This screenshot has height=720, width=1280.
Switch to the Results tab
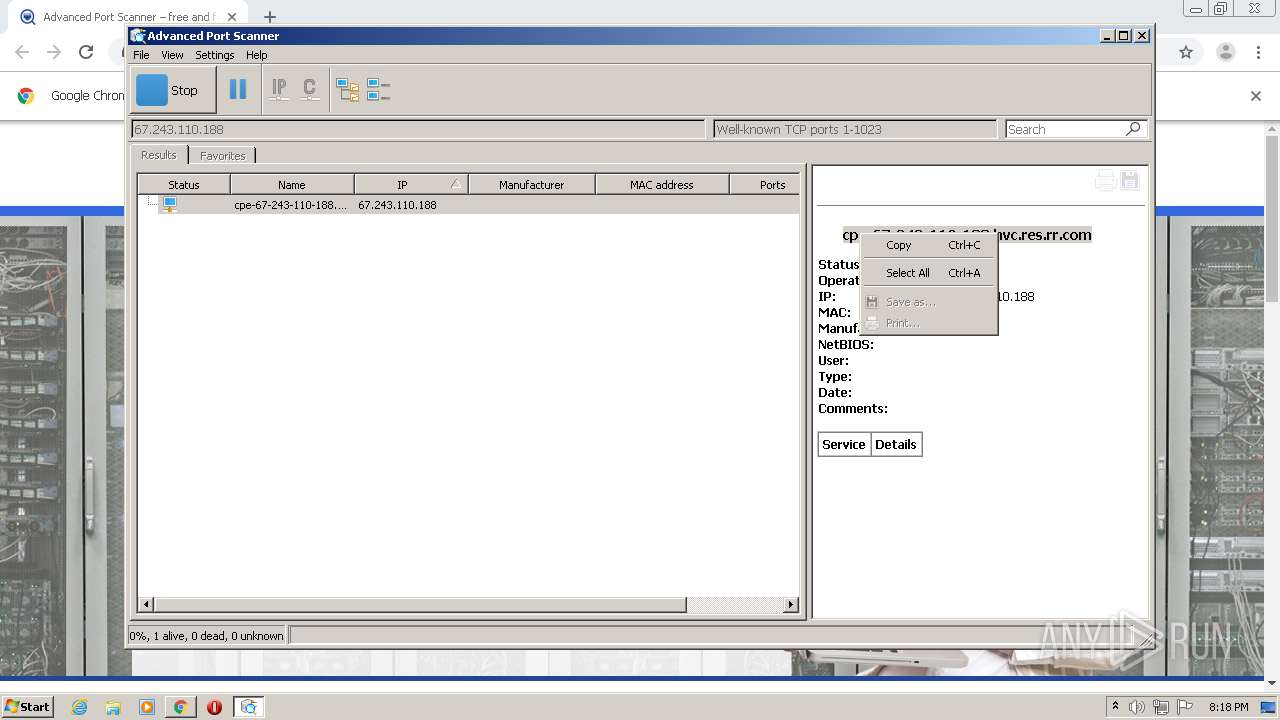158,155
